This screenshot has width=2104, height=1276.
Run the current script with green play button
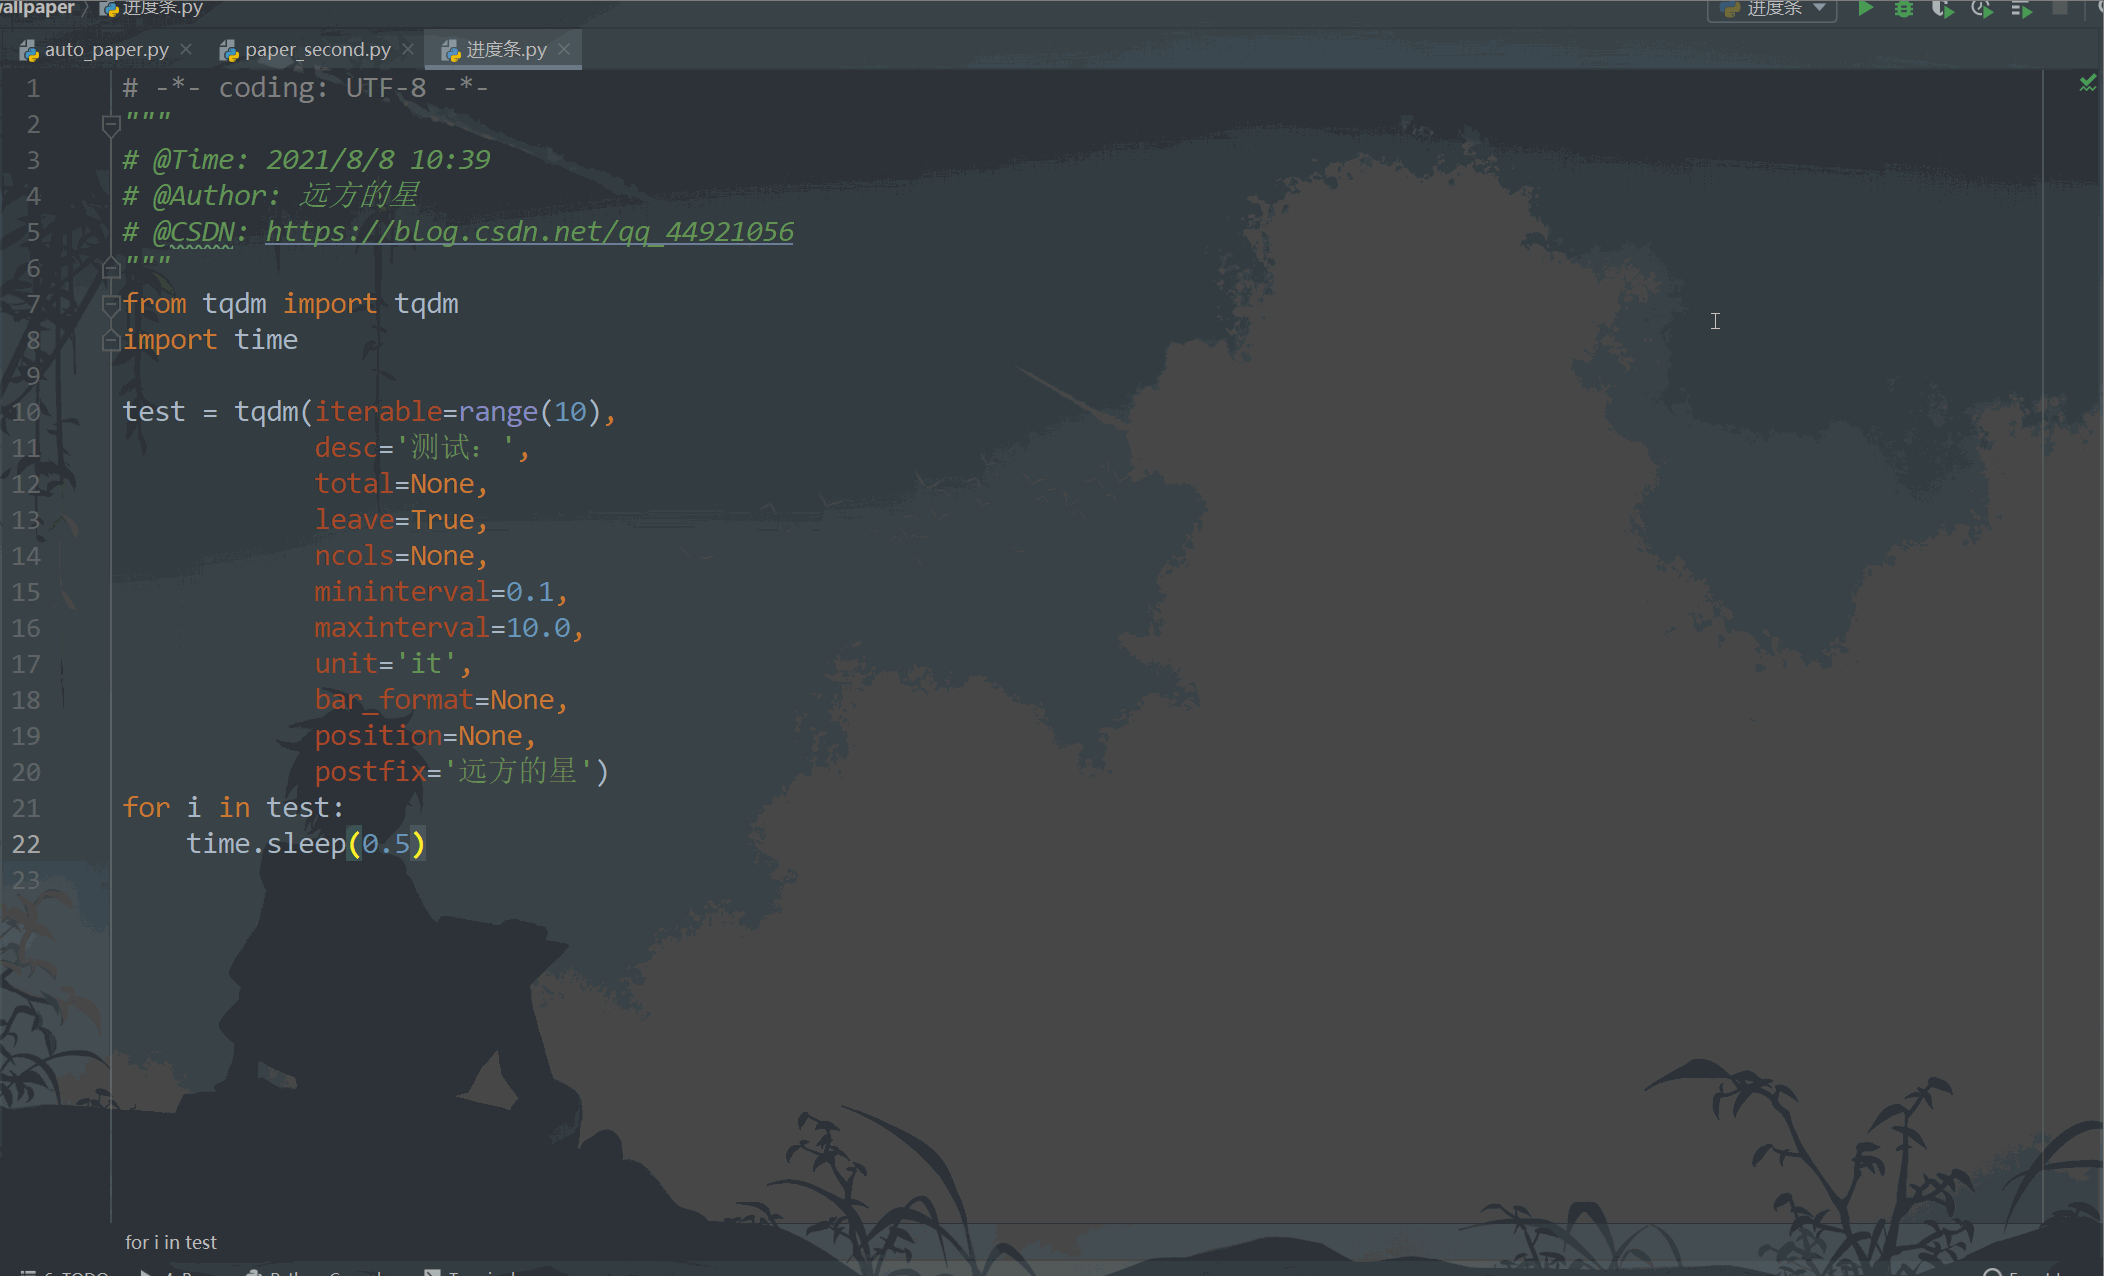(1865, 9)
